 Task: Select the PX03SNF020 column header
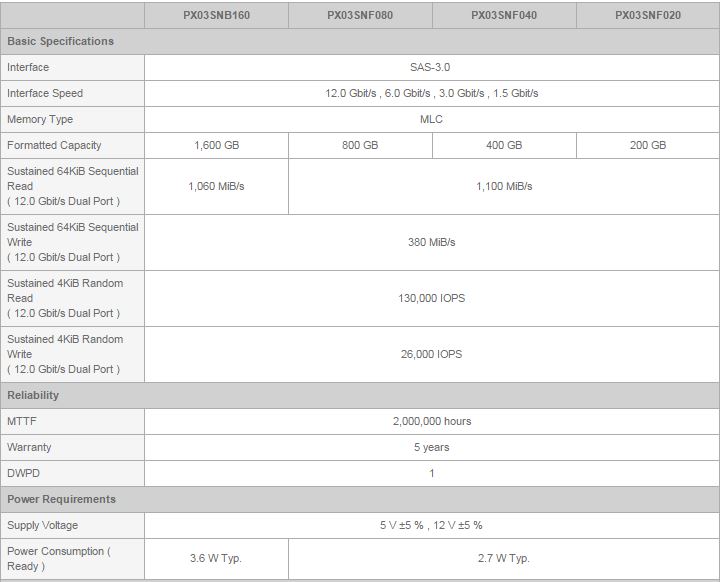click(648, 15)
